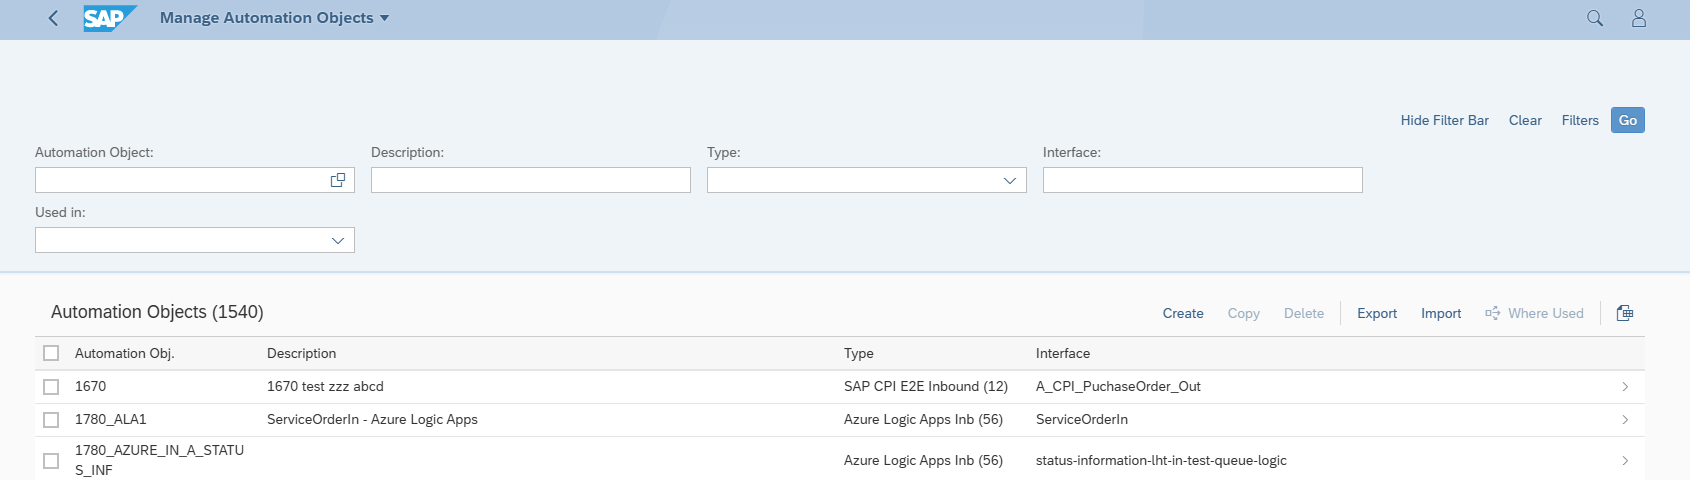Click the SAP logo
The height and width of the screenshot is (480, 1690).
pyautogui.click(x=107, y=18)
